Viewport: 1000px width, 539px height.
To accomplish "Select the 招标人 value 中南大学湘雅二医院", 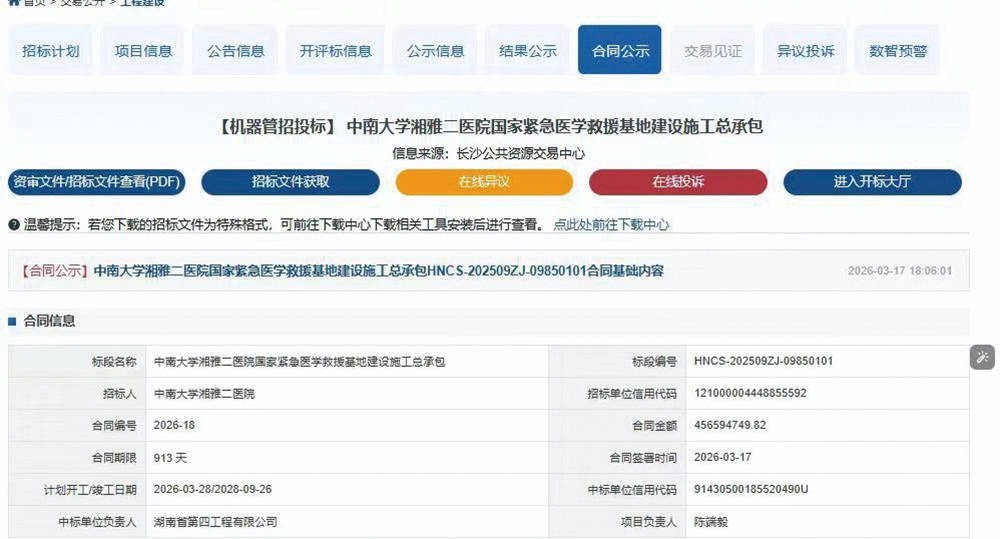I will (204, 394).
